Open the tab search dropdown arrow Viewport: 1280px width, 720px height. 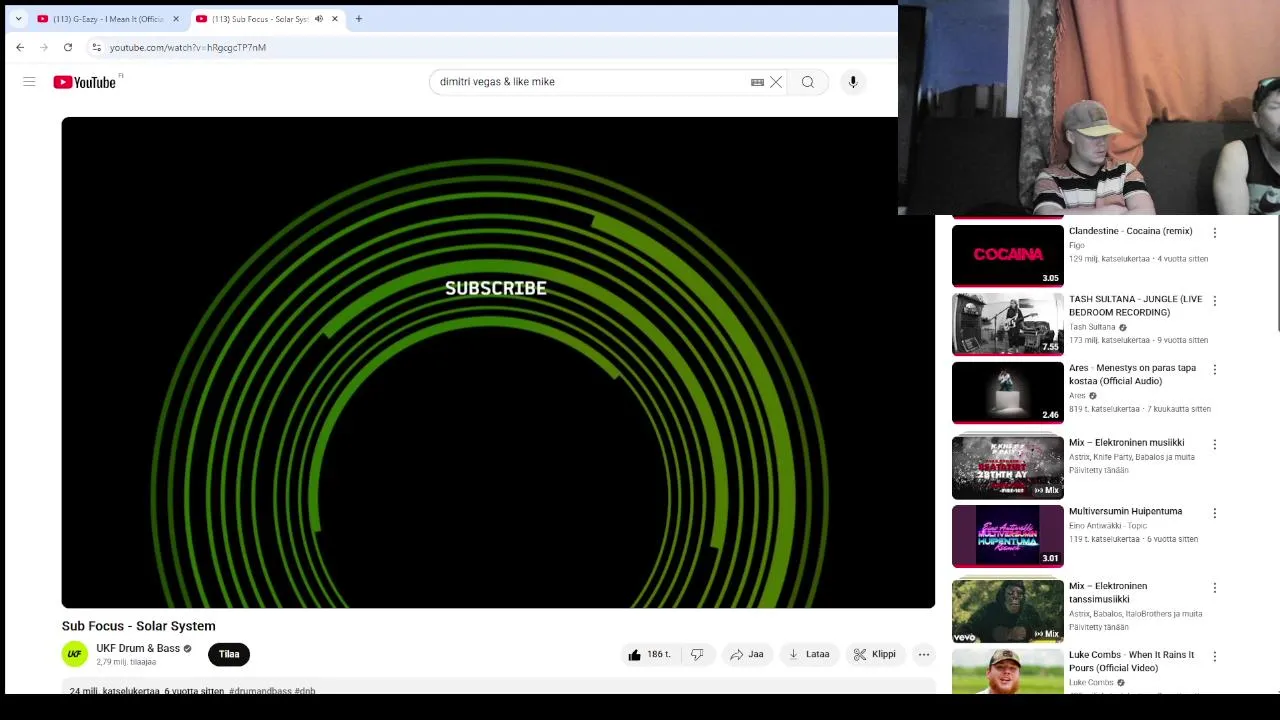pos(18,19)
